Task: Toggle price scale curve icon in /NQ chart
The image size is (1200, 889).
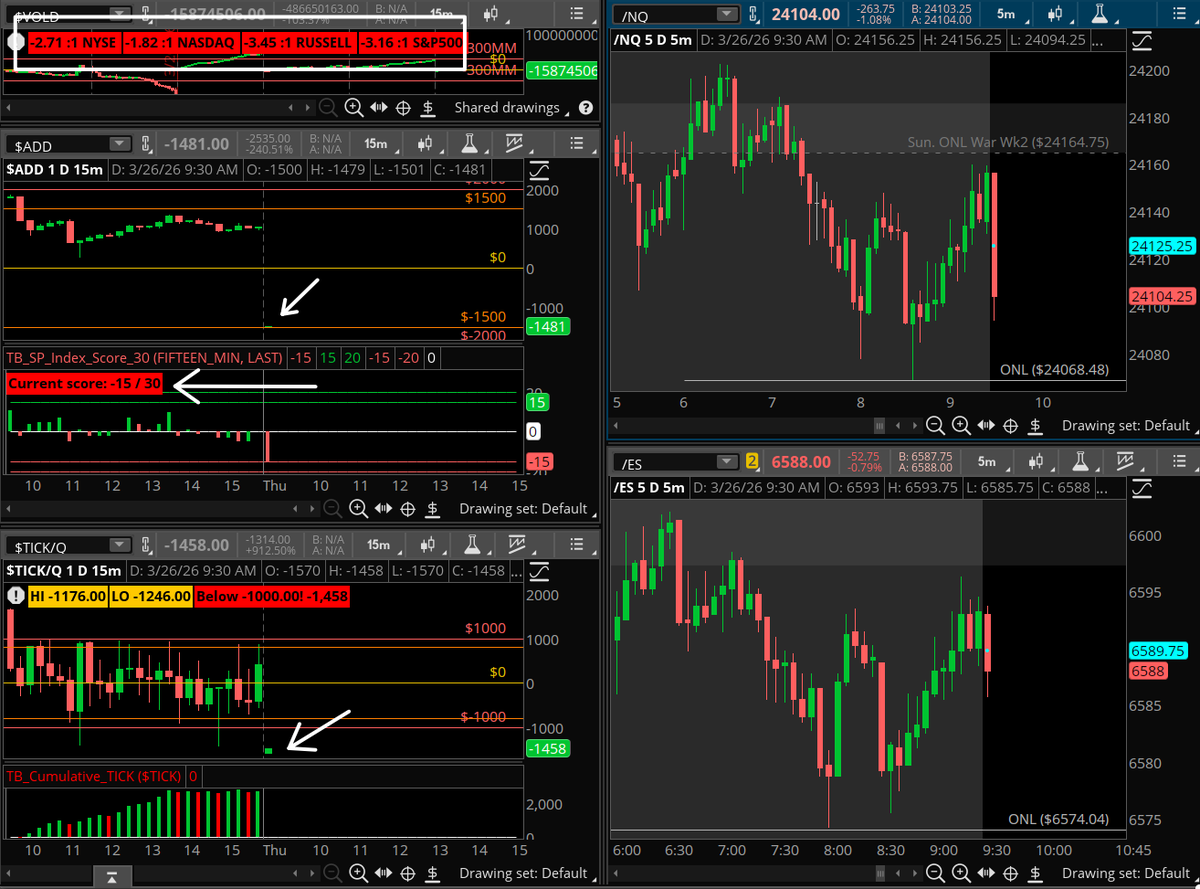Action: tap(1142, 40)
